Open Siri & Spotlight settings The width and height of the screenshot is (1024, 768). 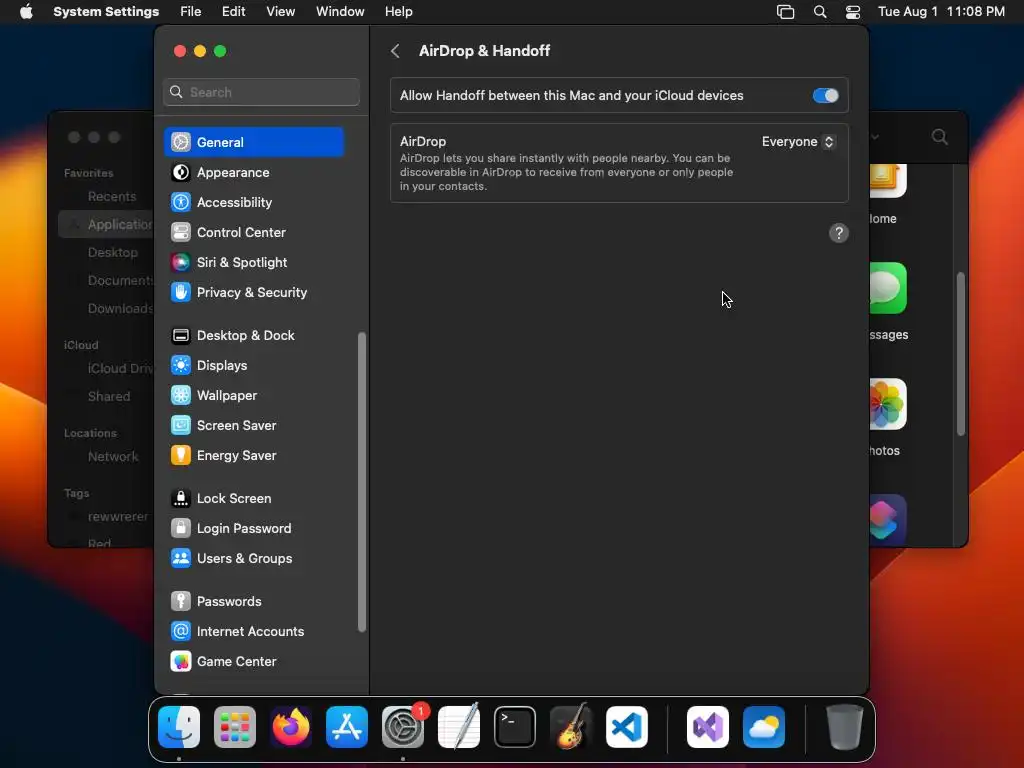point(254,263)
